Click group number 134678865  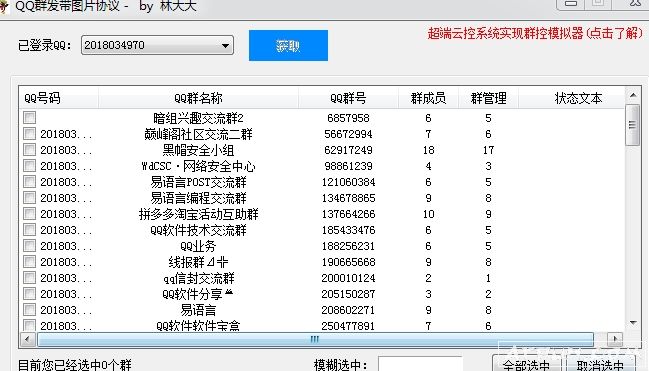click(348, 198)
